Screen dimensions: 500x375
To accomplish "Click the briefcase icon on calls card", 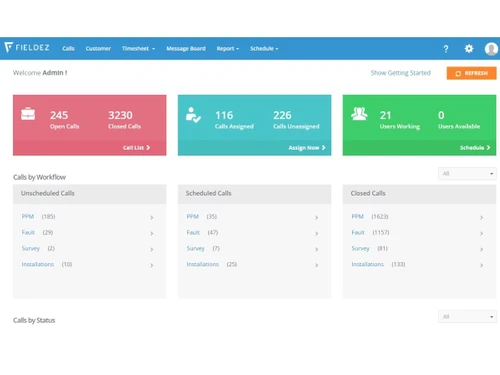I will 28,114.
